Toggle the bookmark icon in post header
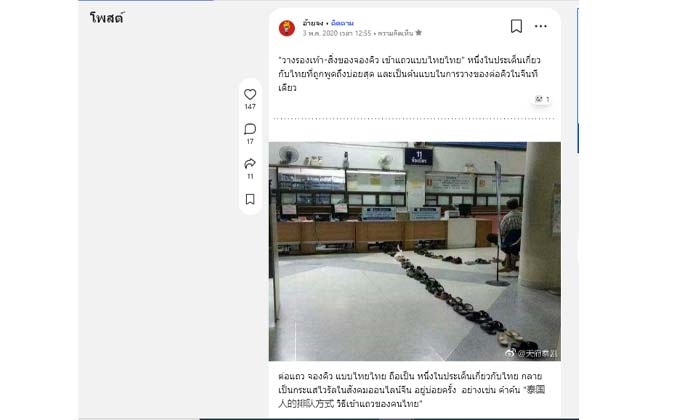The width and height of the screenshot is (675, 420). coord(516,26)
